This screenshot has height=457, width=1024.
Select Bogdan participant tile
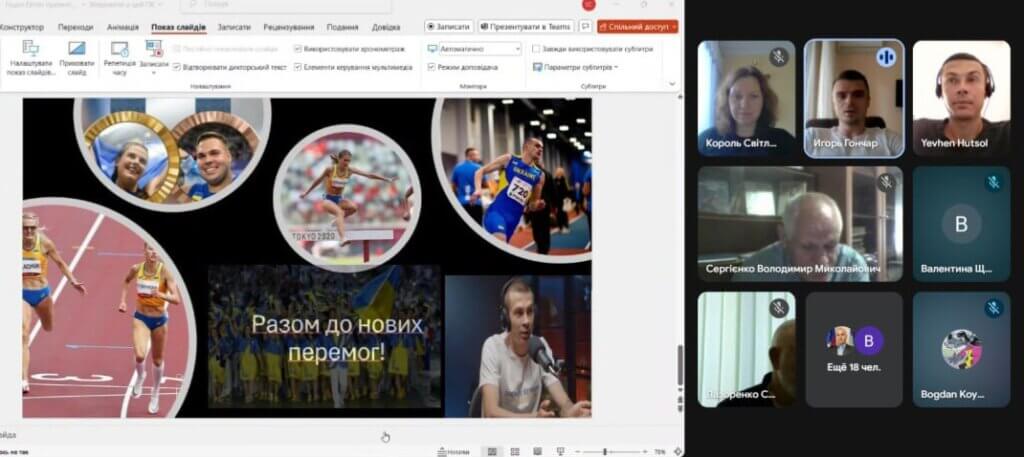point(961,349)
